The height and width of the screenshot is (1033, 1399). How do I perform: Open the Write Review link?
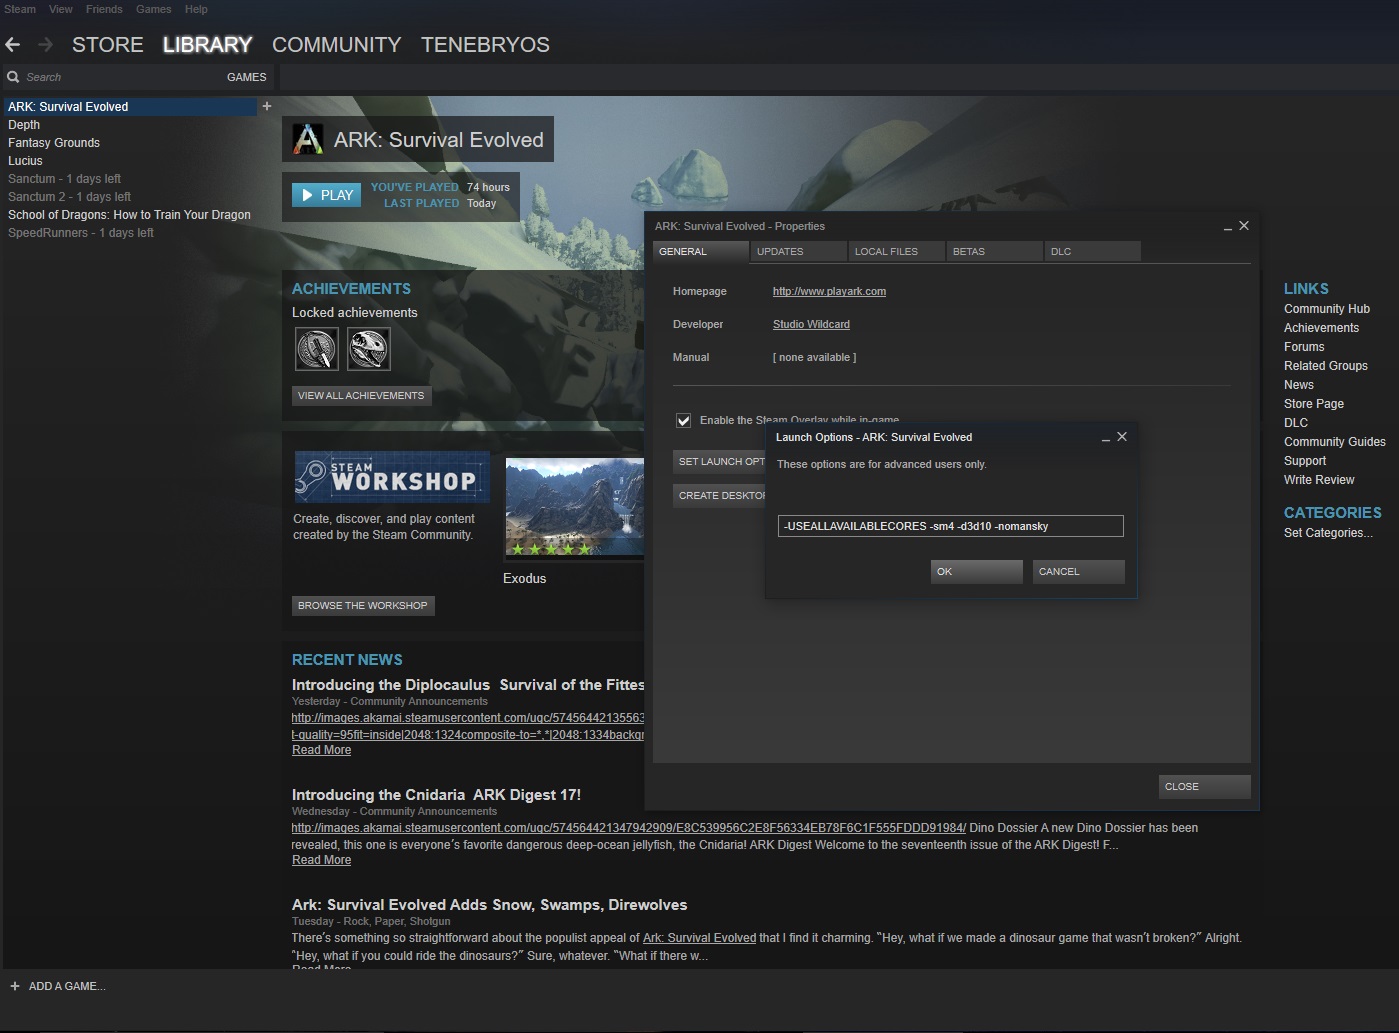tap(1319, 480)
